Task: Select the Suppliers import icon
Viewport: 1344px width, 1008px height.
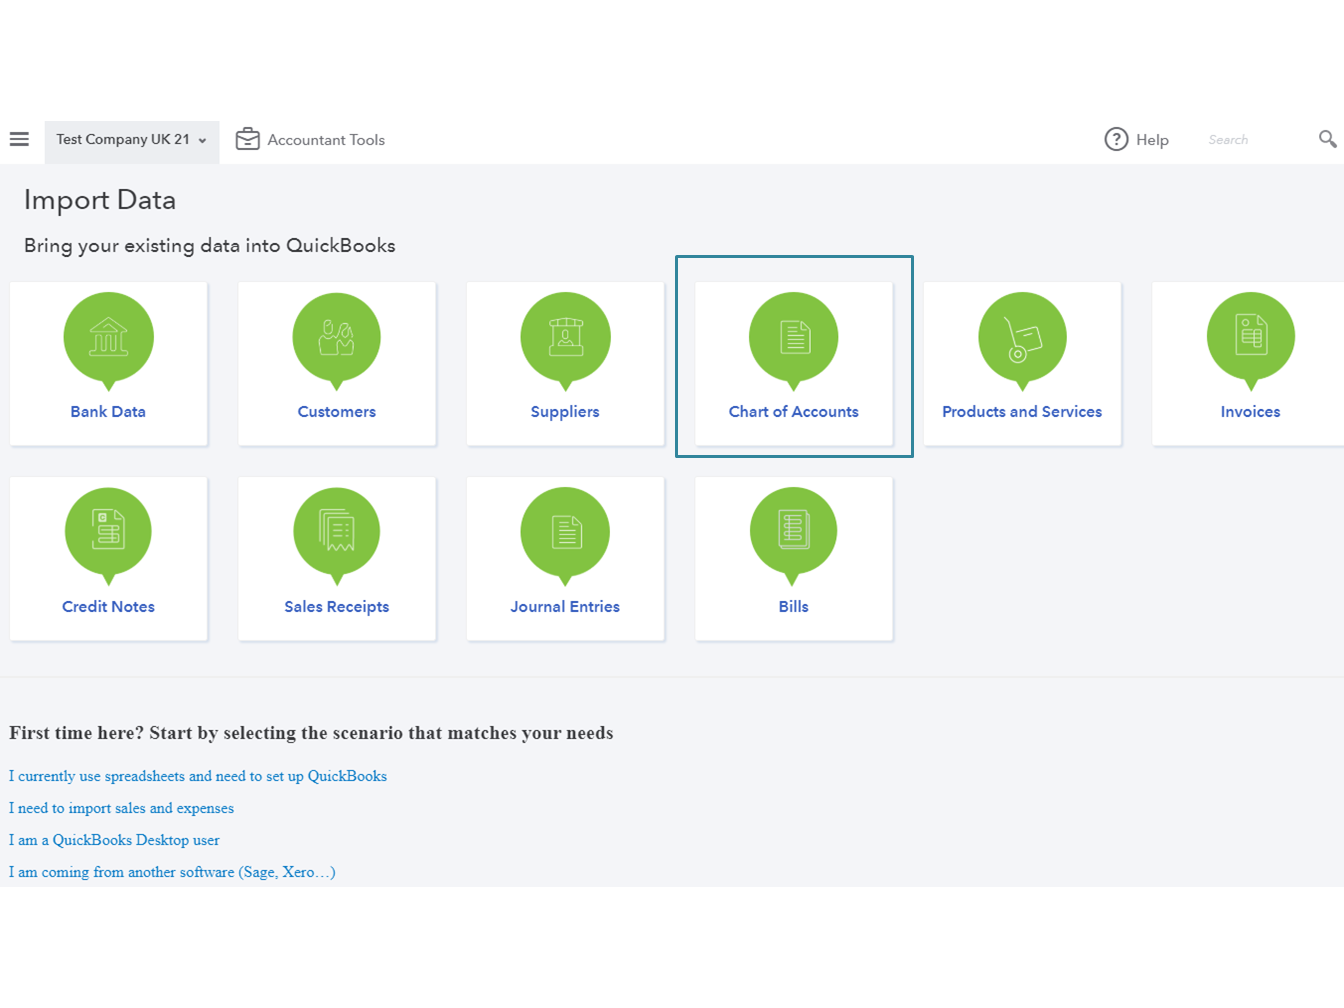Action: coord(565,338)
